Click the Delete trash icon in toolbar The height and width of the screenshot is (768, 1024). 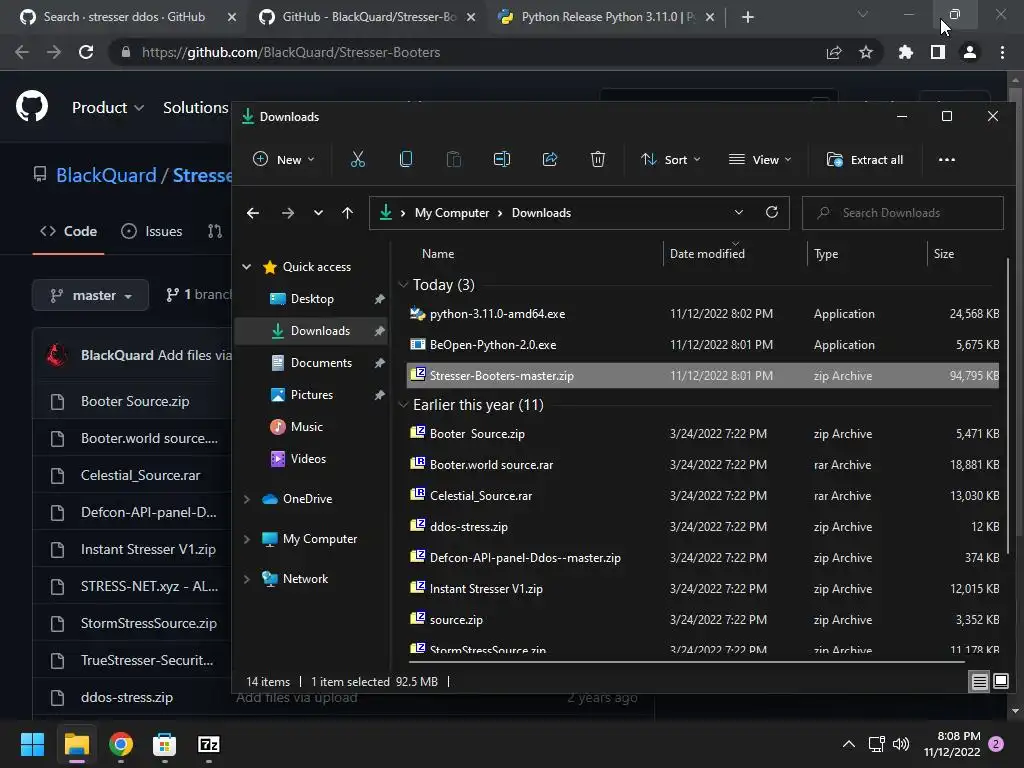pos(598,159)
